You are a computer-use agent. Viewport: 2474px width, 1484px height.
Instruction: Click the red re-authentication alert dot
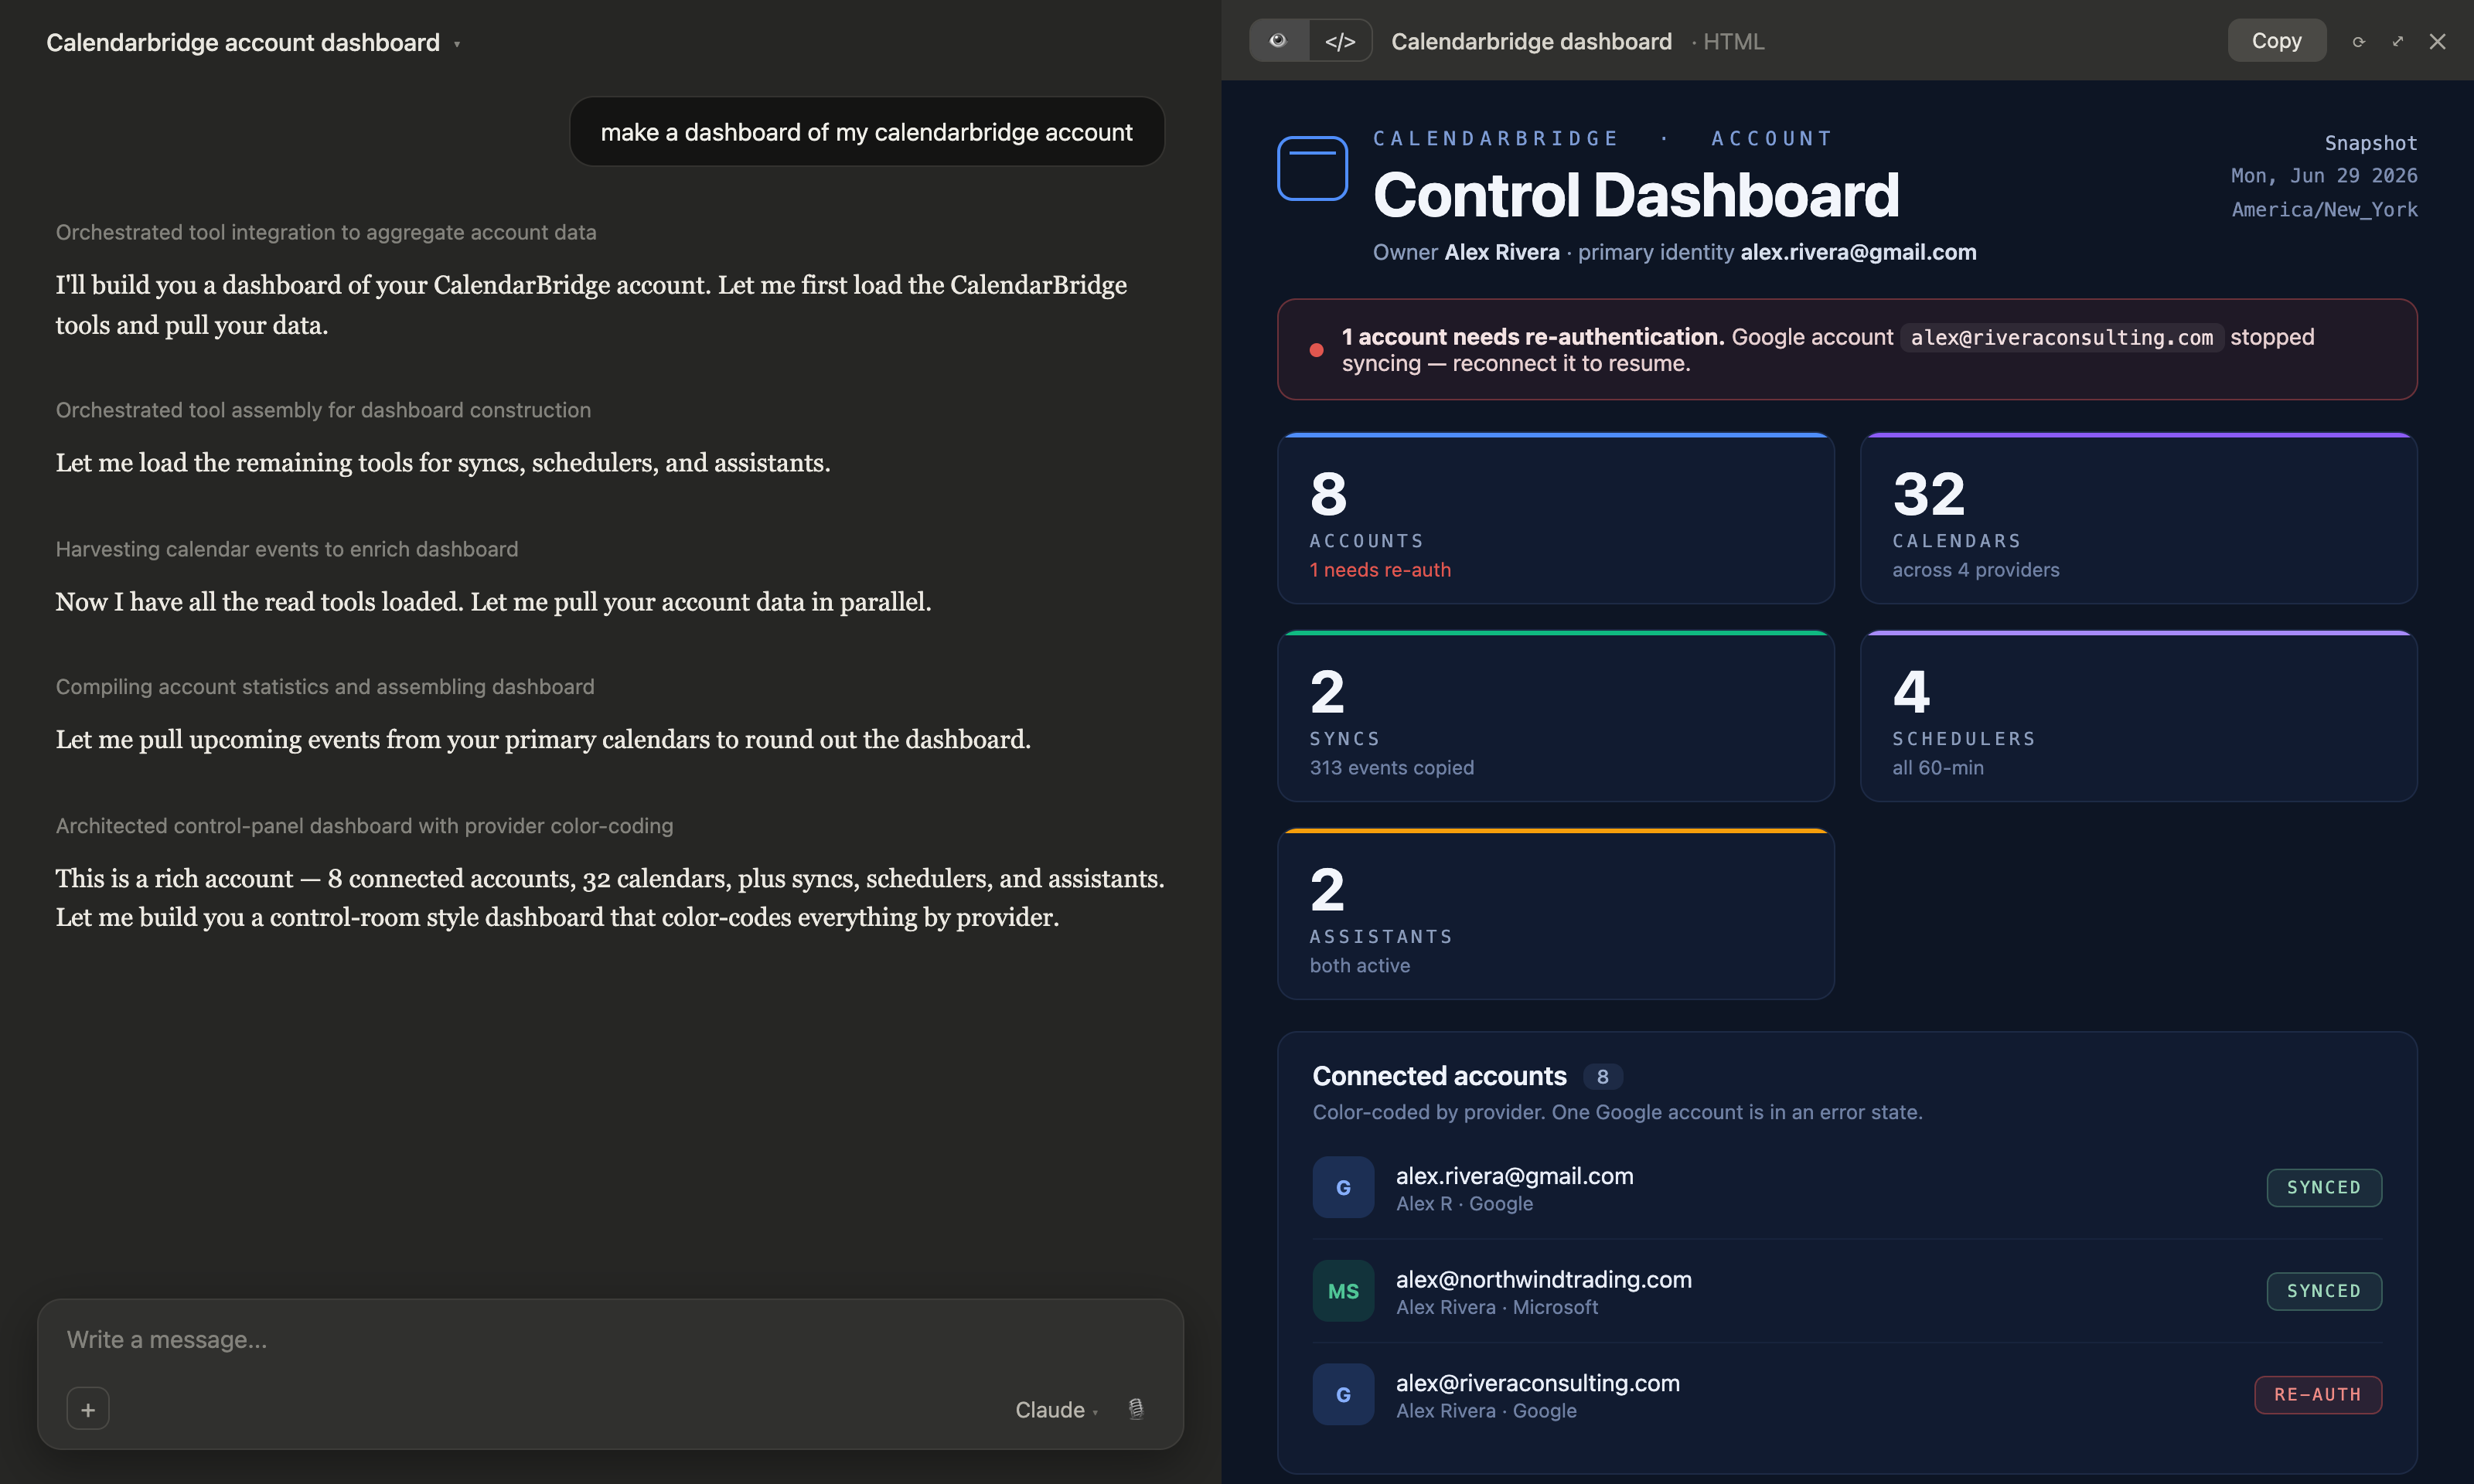pyautogui.click(x=1316, y=350)
